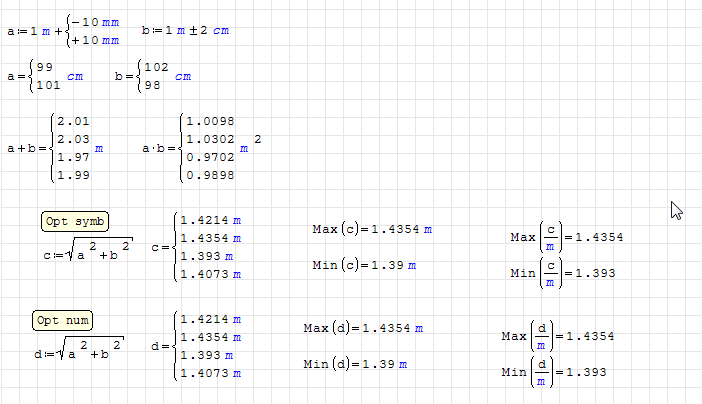Select the b := 1 m ± 2 cm definition
The width and height of the screenshot is (702, 404).
(x=185, y=31)
